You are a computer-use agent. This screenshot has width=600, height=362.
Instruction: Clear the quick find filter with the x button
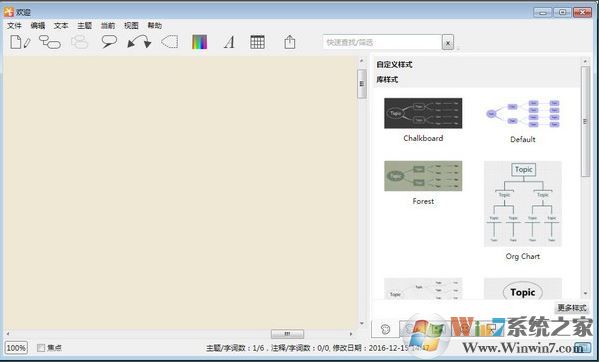[x=448, y=42]
